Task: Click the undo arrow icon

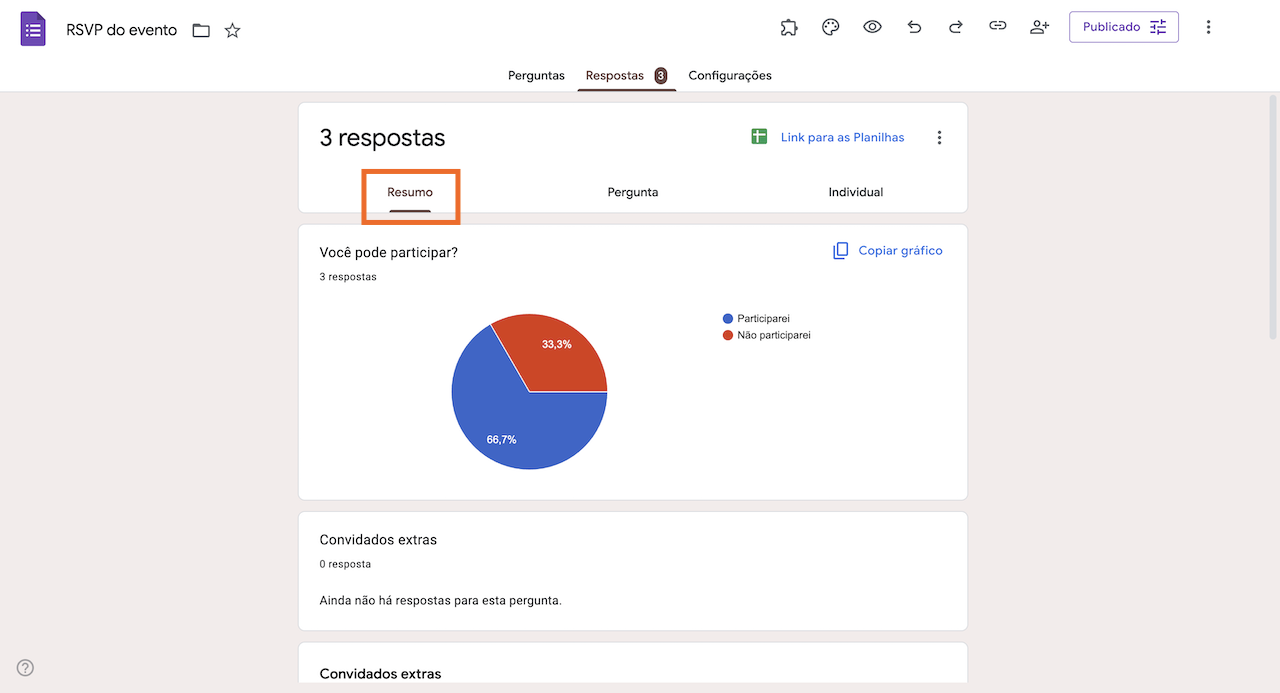Action: pos(914,27)
